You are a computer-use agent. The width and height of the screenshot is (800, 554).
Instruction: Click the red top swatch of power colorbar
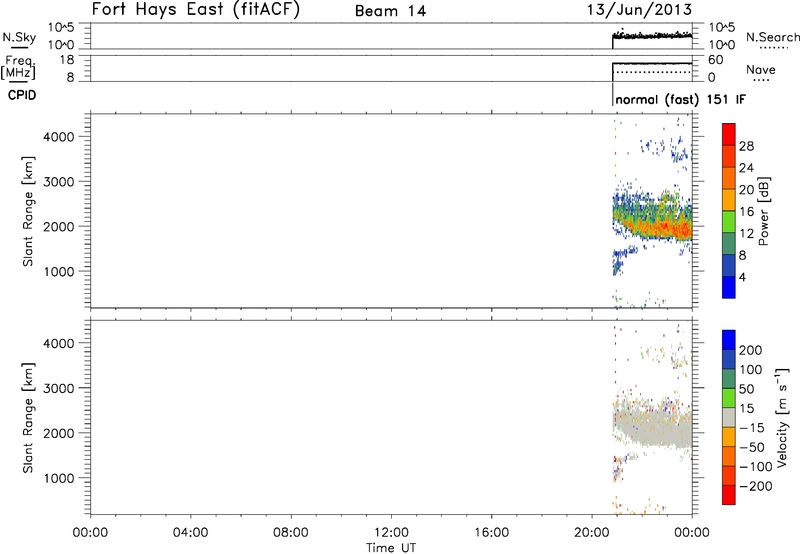click(729, 134)
